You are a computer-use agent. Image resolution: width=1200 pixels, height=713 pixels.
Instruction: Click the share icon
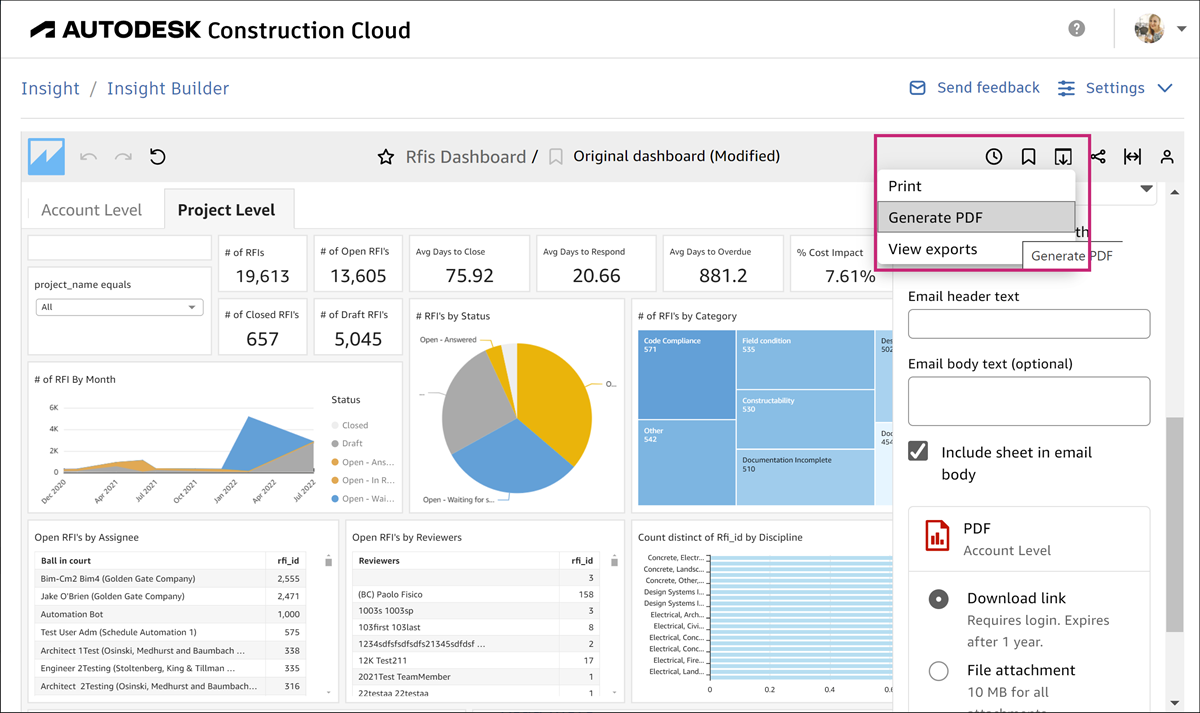[x=1098, y=157]
